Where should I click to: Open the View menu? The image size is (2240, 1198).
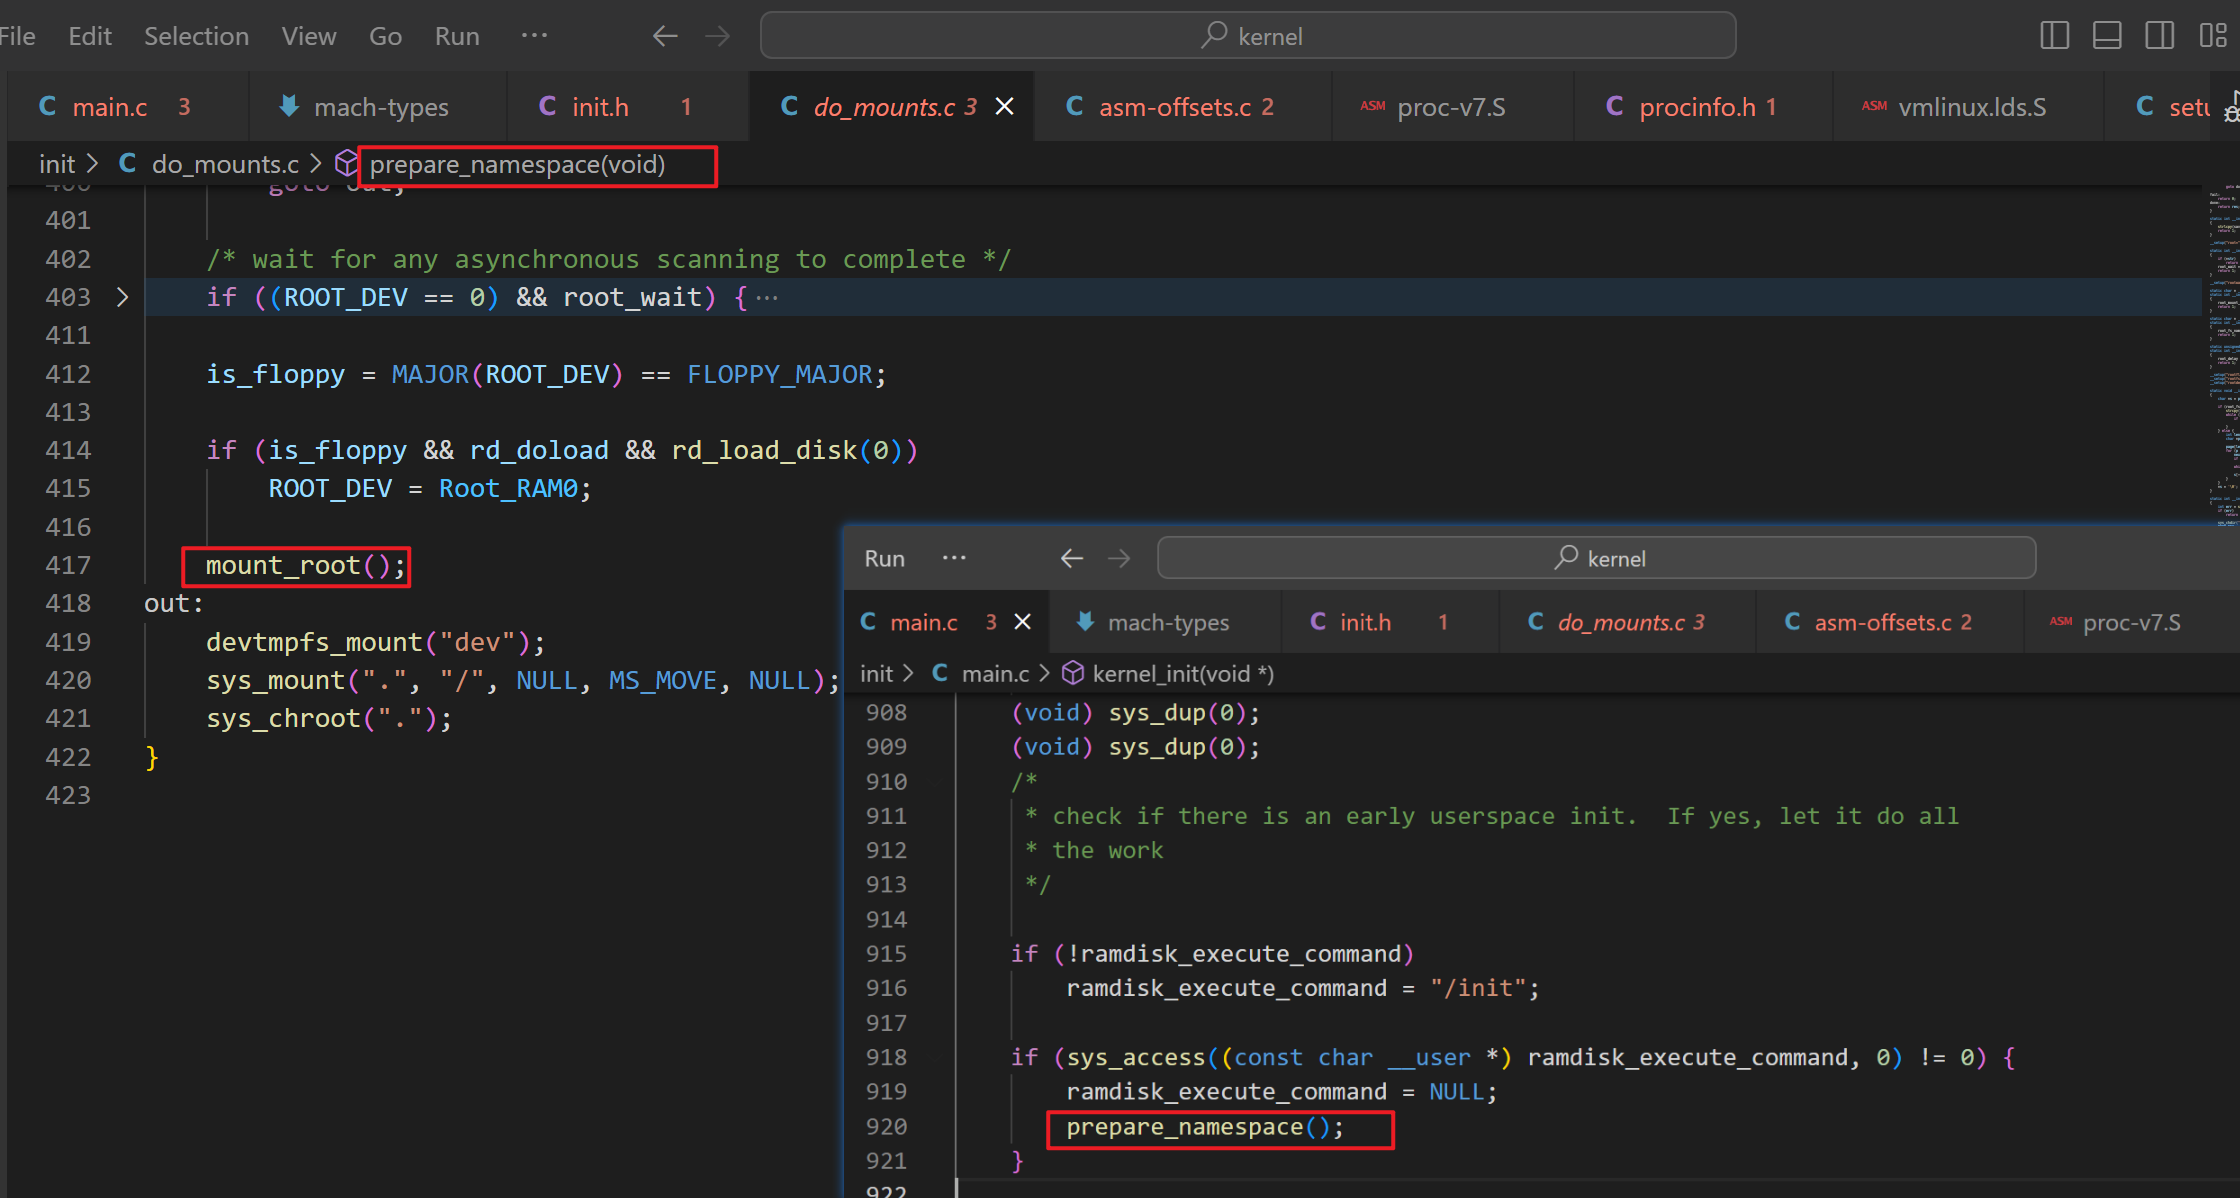(309, 36)
